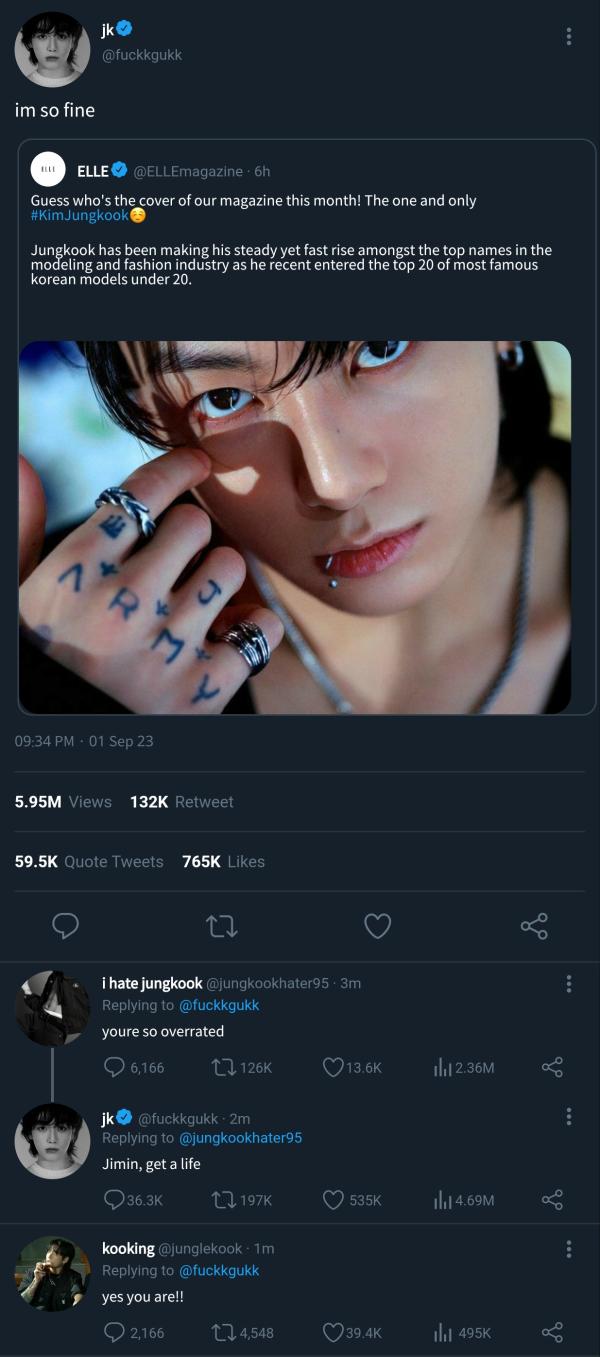Viewport: 600px width, 1357px height.
Task: Open the ELLE magazine profile avatar
Action: 48,171
